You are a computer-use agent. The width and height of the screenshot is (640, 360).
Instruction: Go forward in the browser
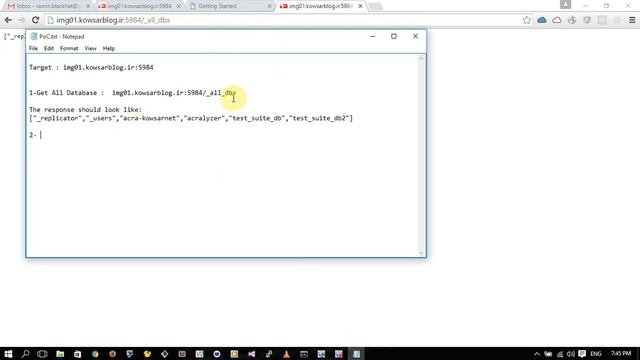(x=22, y=20)
